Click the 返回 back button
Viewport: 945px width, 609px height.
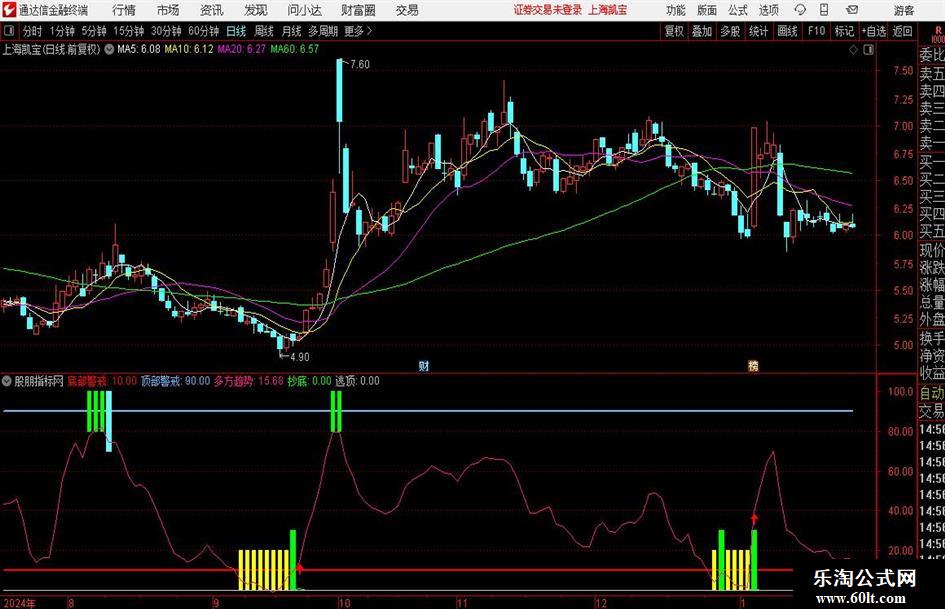[x=902, y=31]
